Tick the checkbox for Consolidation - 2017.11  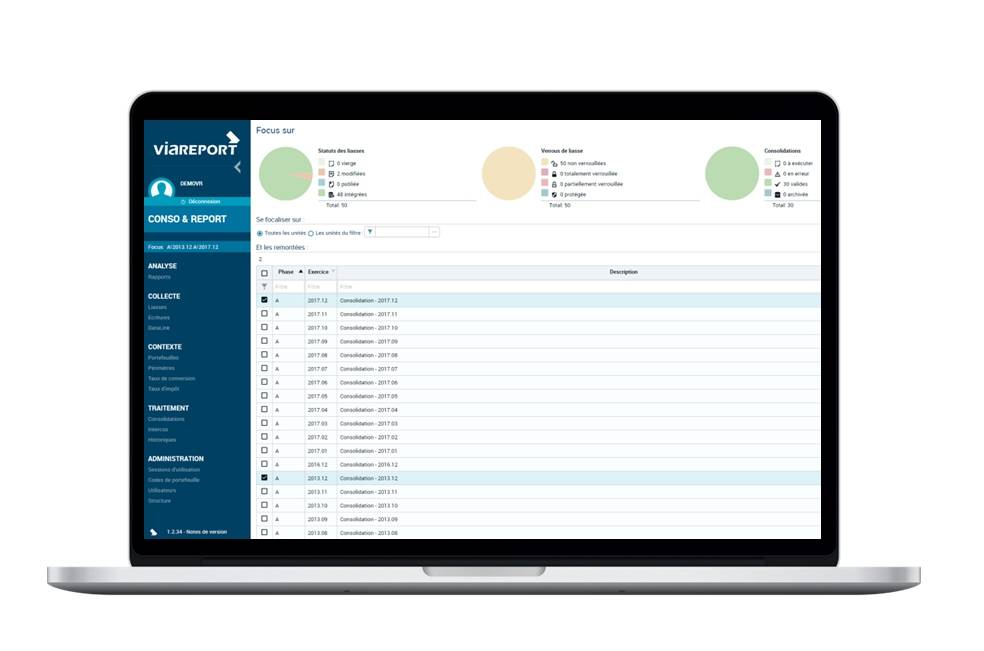[264, 313]
